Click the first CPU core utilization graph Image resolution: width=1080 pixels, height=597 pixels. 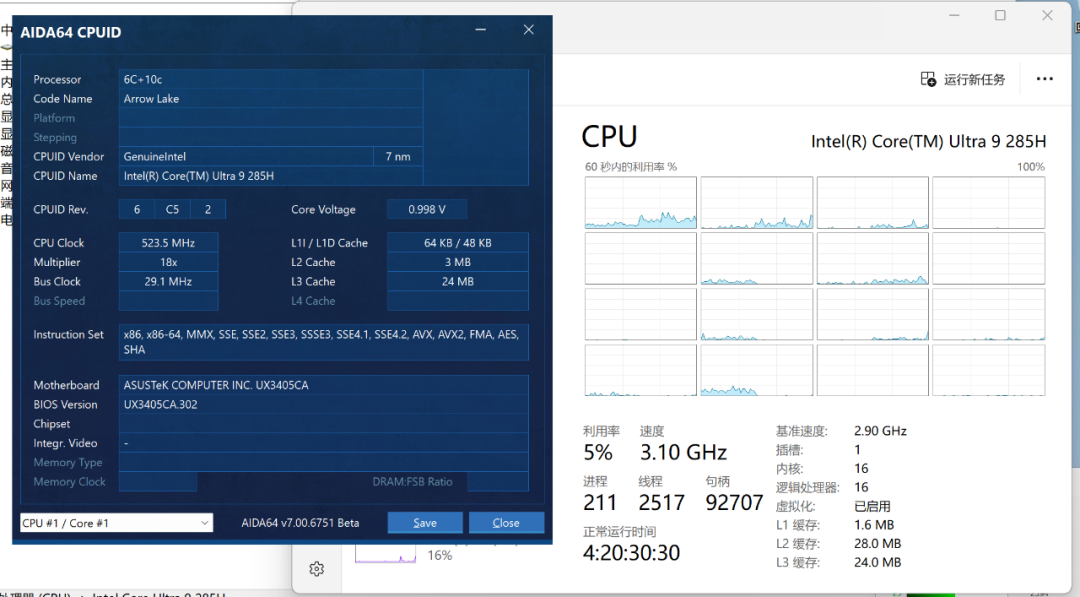click(641, 202)
